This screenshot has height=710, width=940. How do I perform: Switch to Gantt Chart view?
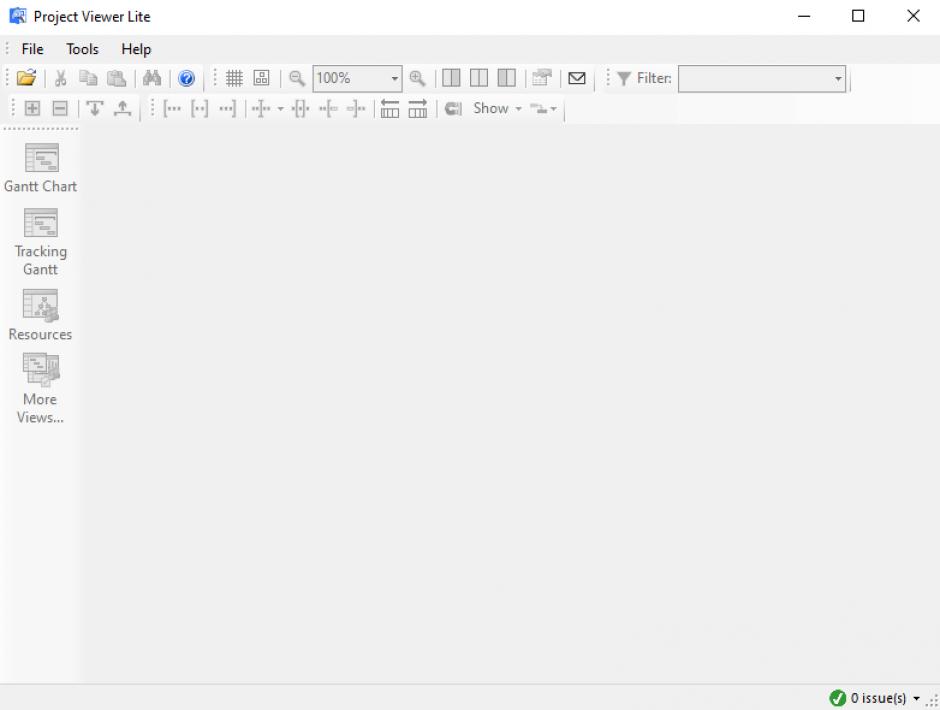(x=40, y=169)
